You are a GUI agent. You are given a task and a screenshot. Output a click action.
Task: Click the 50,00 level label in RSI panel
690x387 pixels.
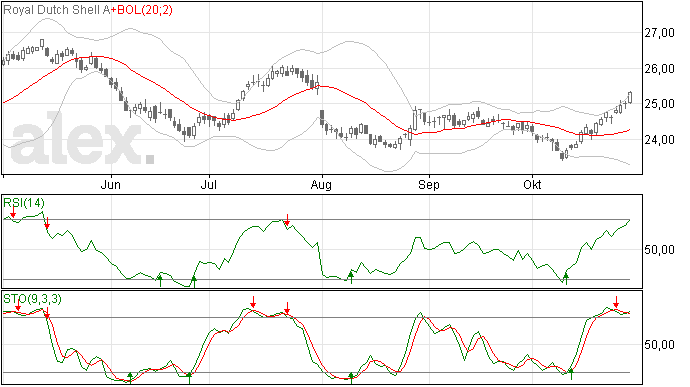click(659, 250)
